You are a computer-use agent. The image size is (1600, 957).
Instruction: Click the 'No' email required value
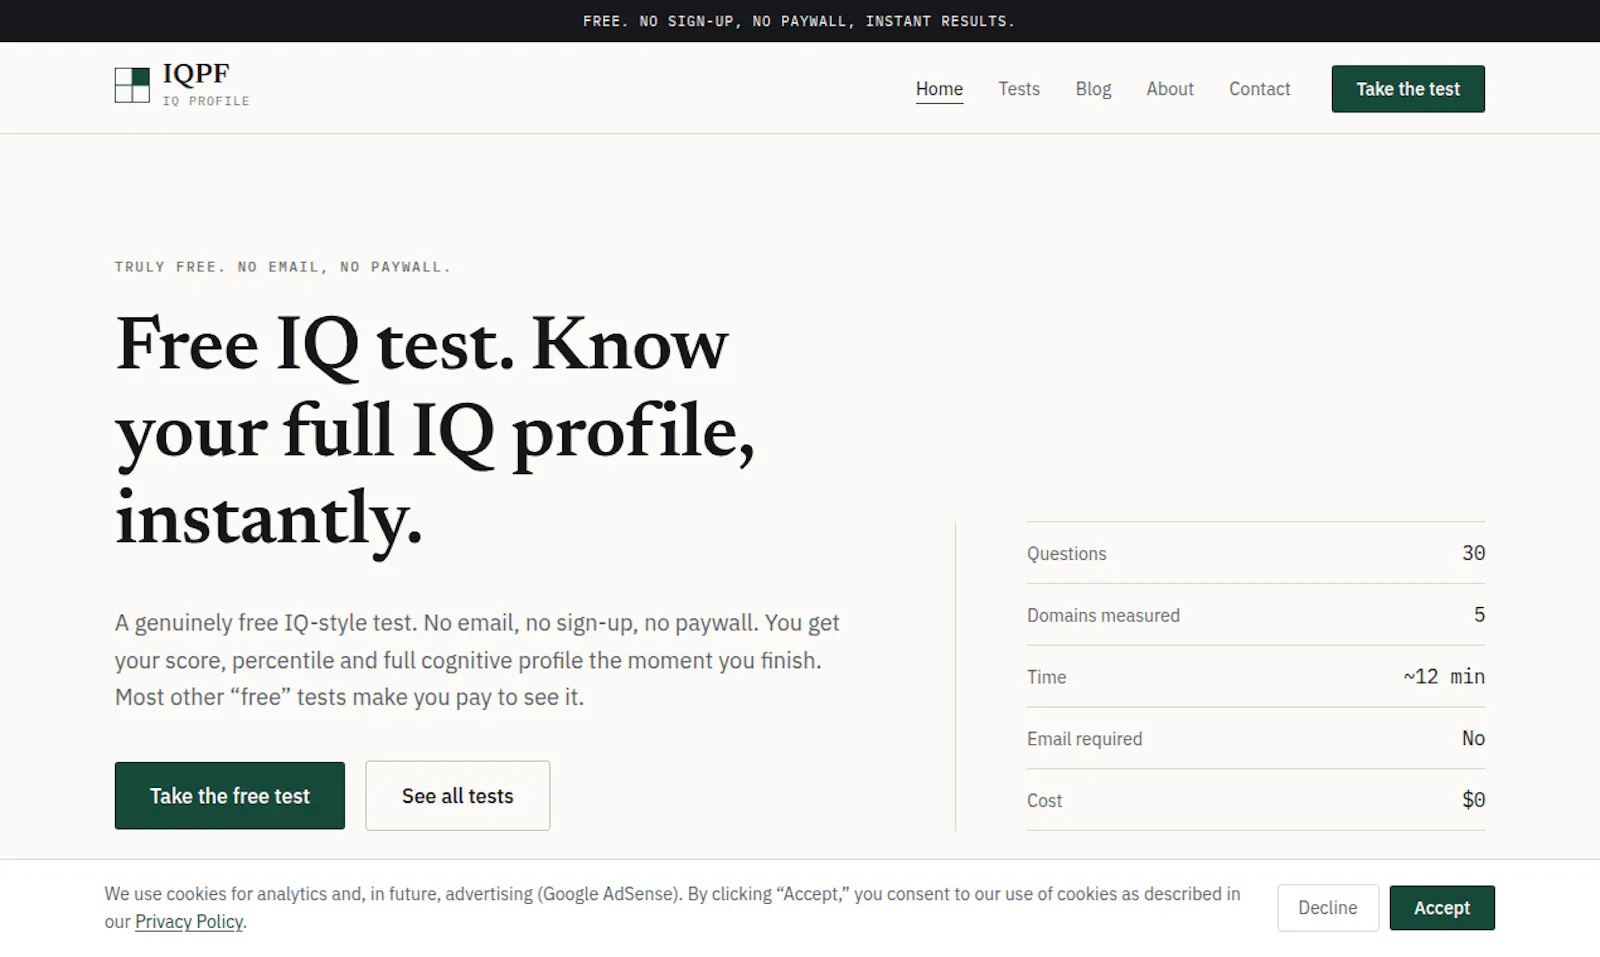click(x=1473, y=738)
